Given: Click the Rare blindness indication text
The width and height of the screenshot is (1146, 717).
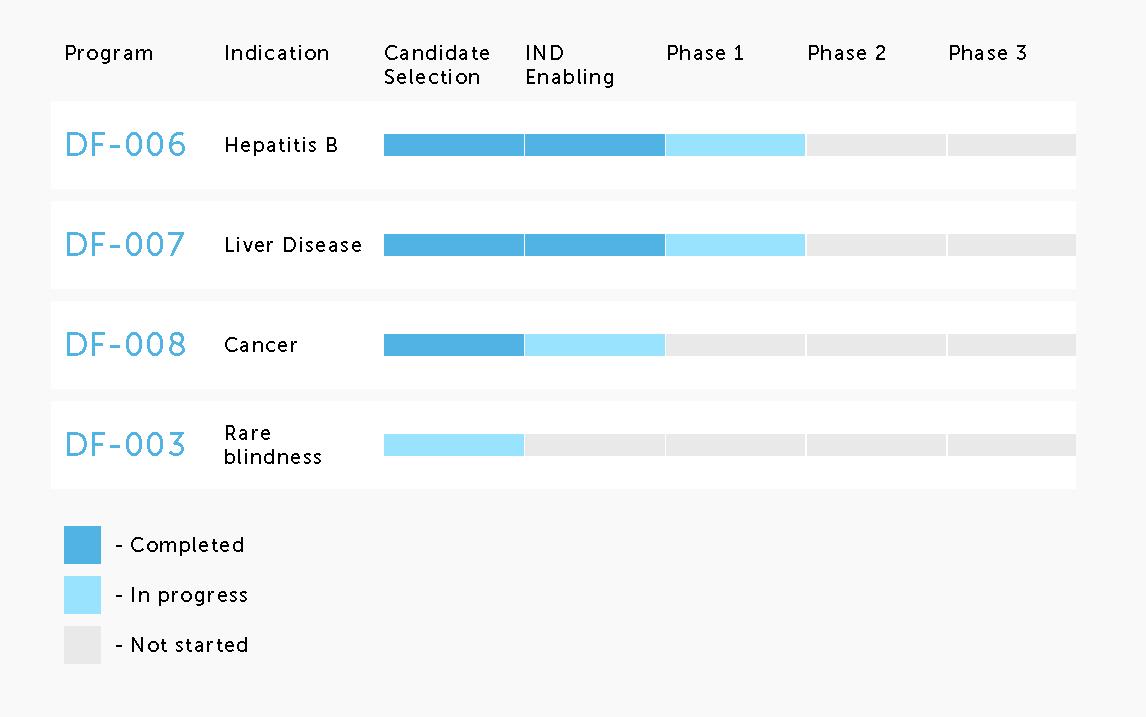Looking at the screenshot, I should 272,445.
